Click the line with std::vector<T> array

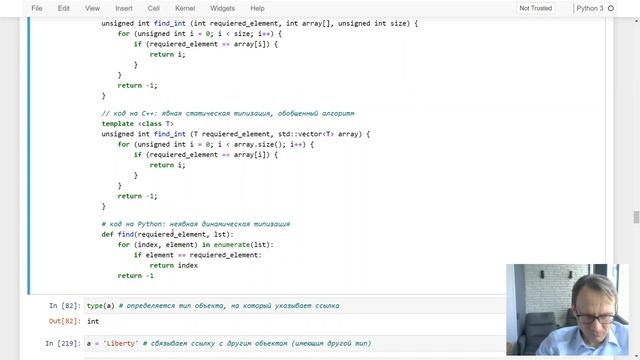236,134
